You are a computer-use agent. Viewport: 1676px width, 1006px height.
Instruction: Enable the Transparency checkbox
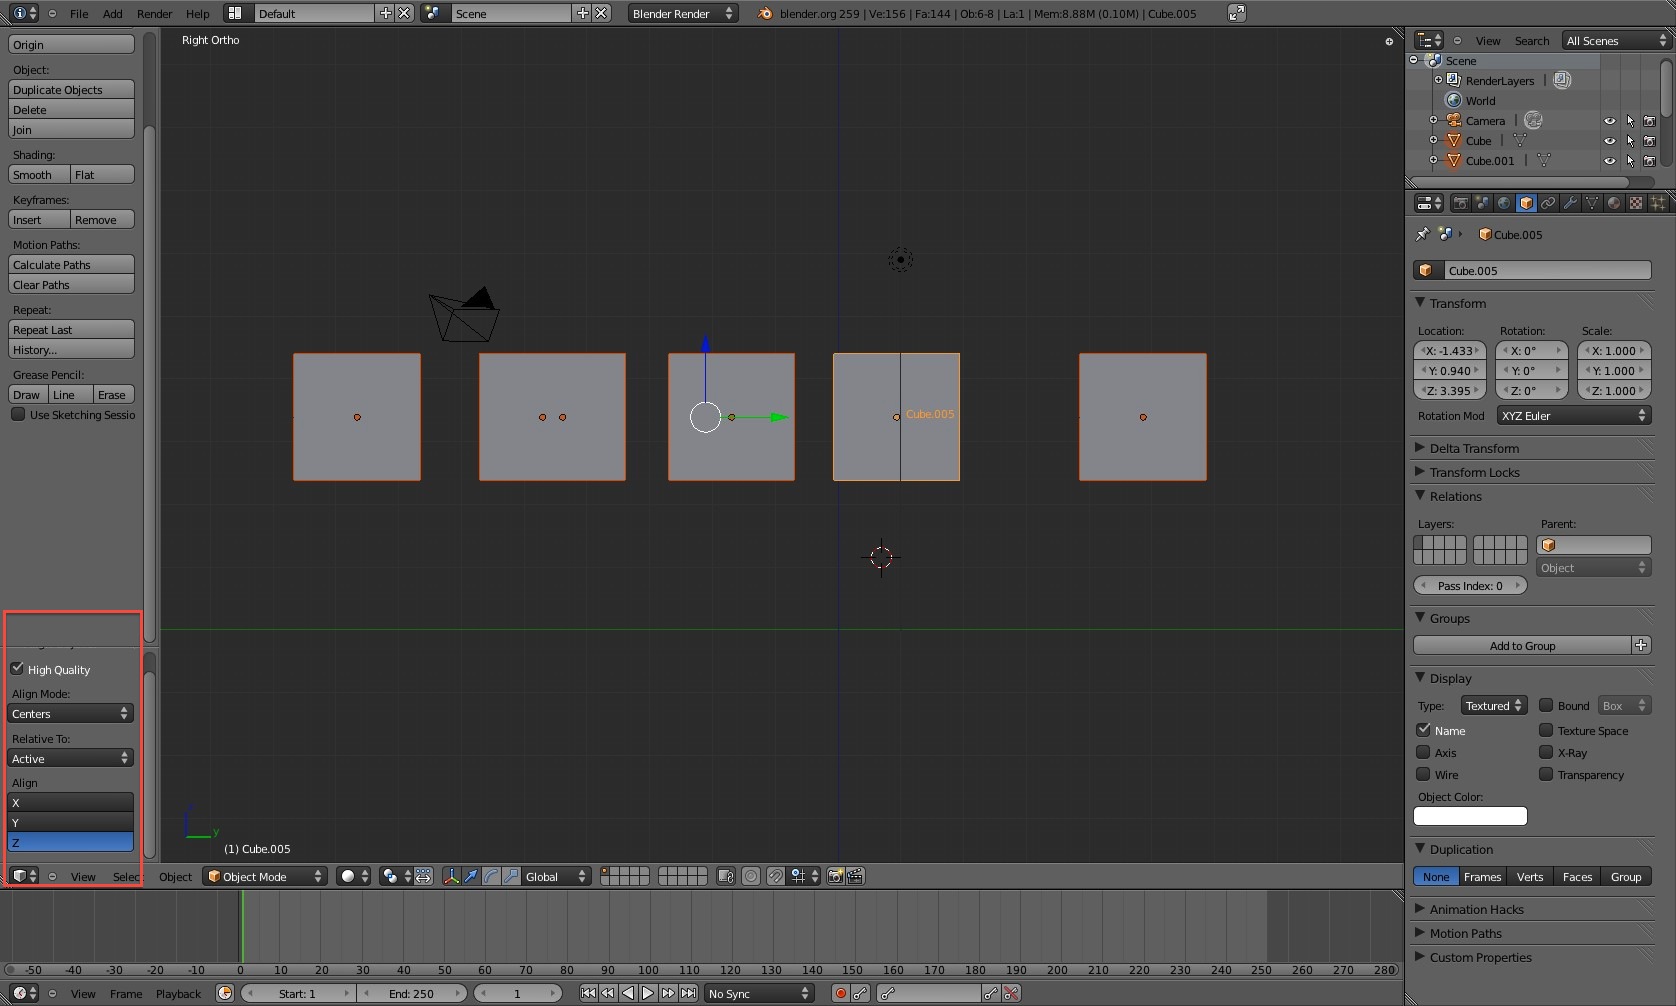pyautogui.click(x=1546, y=774)
